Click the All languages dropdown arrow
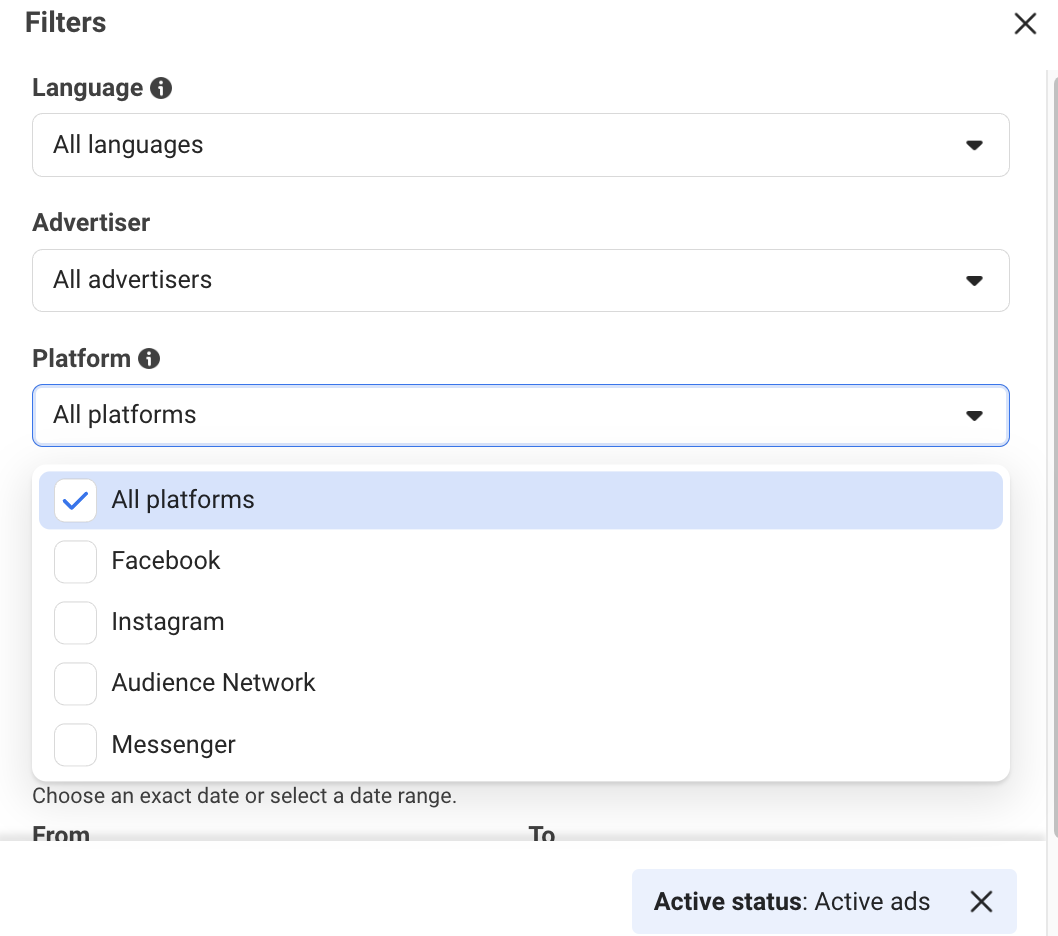1058x936 pixels. tap(974, 145)
